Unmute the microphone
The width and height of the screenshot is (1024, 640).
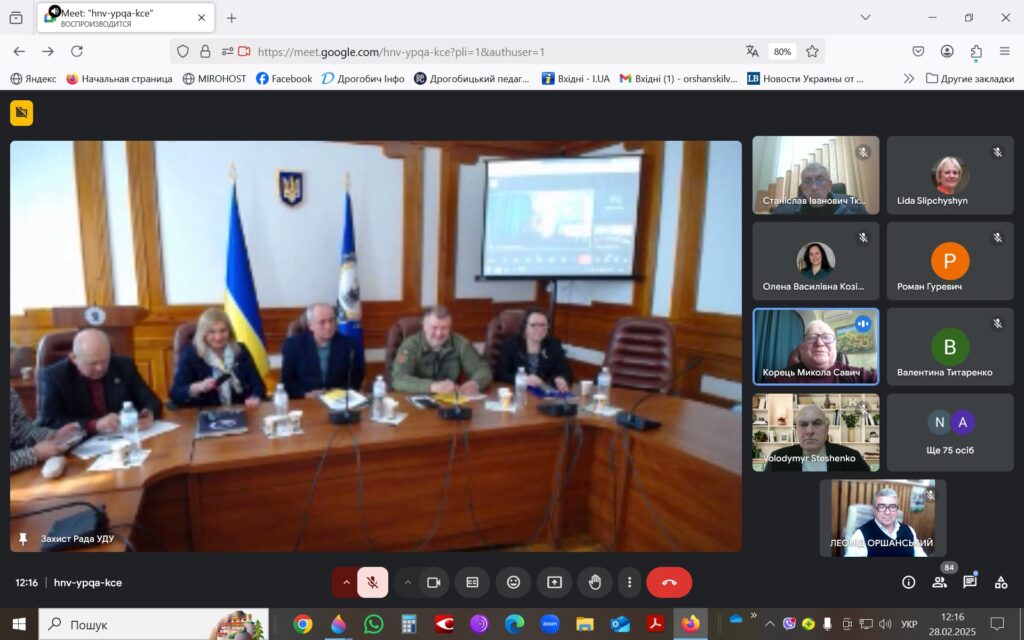point(372,582)
